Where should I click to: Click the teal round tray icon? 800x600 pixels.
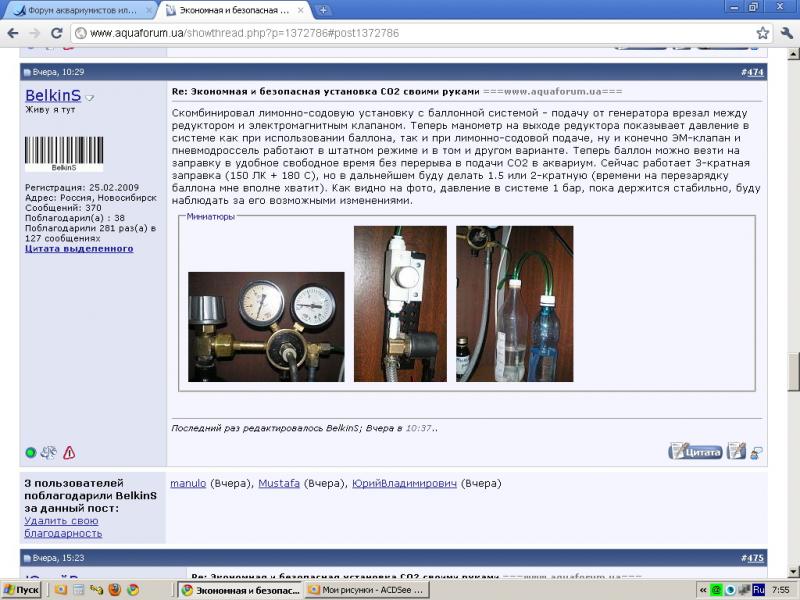tap(730, 590)
